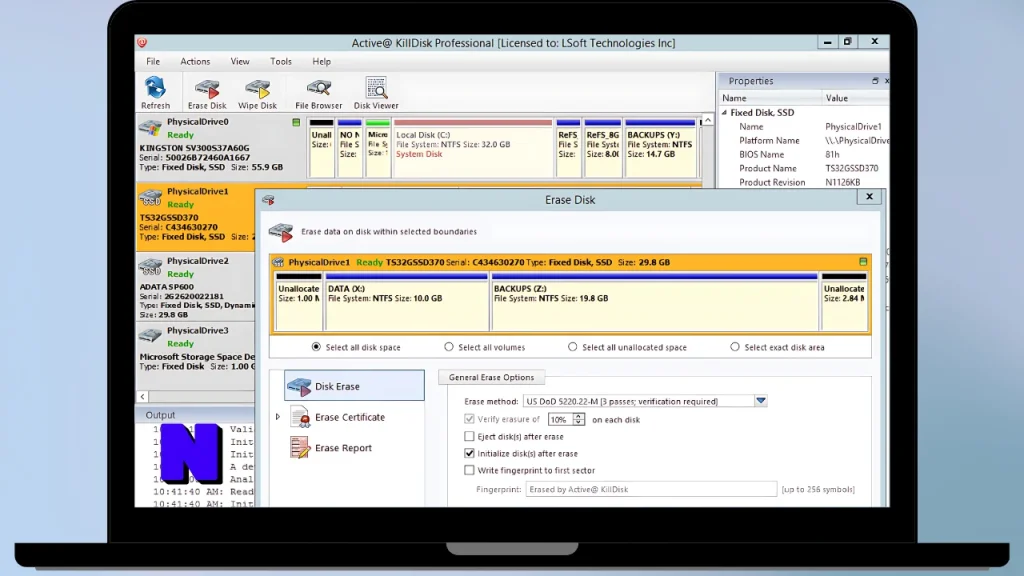
Task: Open the File menu
Action: pyautogui.click(x=153, y=61)
